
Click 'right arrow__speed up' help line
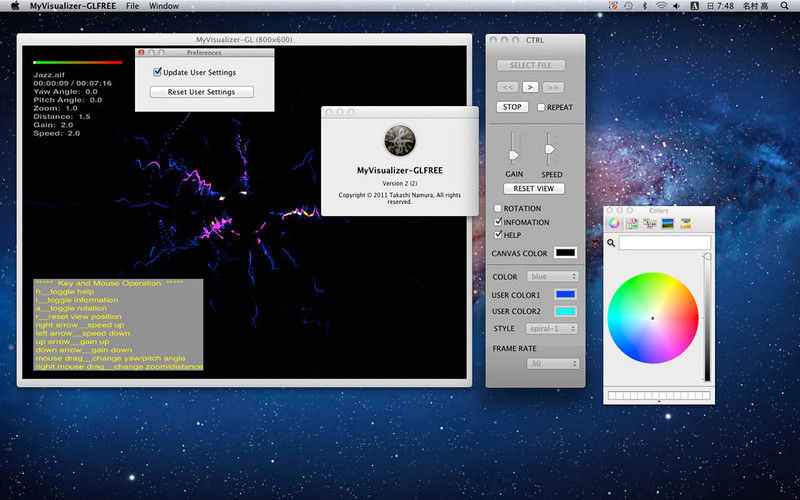pyautogui.click(x=80, y=324)
